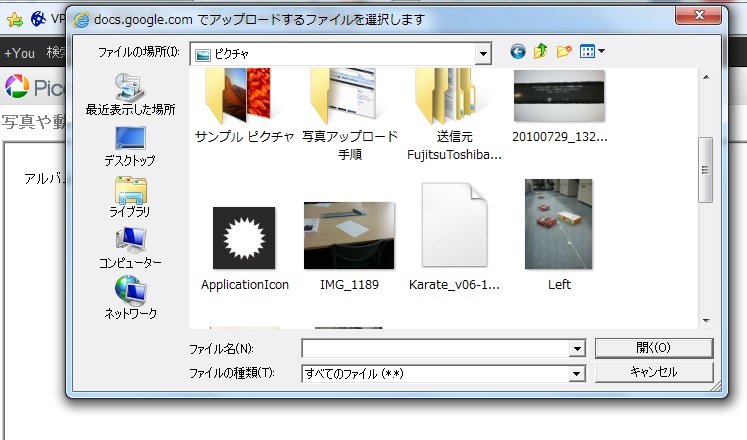Select the Left image thumbnail
This screenshot has height=440, width=747.
coord(559,226)
